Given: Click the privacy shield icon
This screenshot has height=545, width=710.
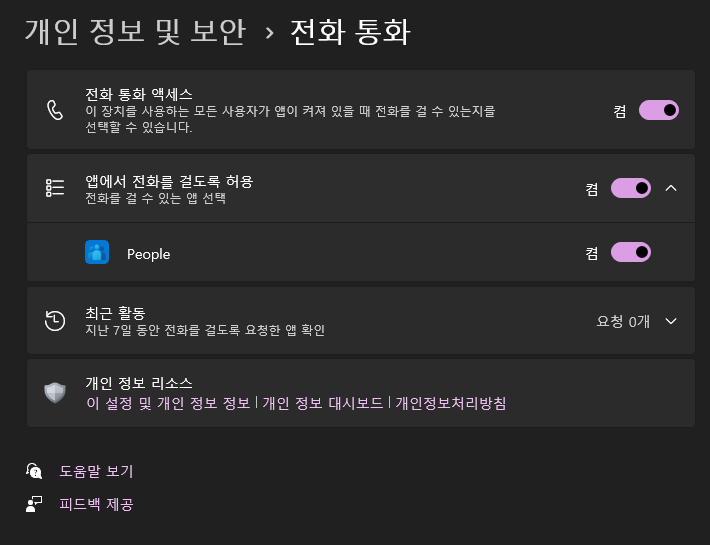Looking at the screenshot, I should click(x=55, y=392).
